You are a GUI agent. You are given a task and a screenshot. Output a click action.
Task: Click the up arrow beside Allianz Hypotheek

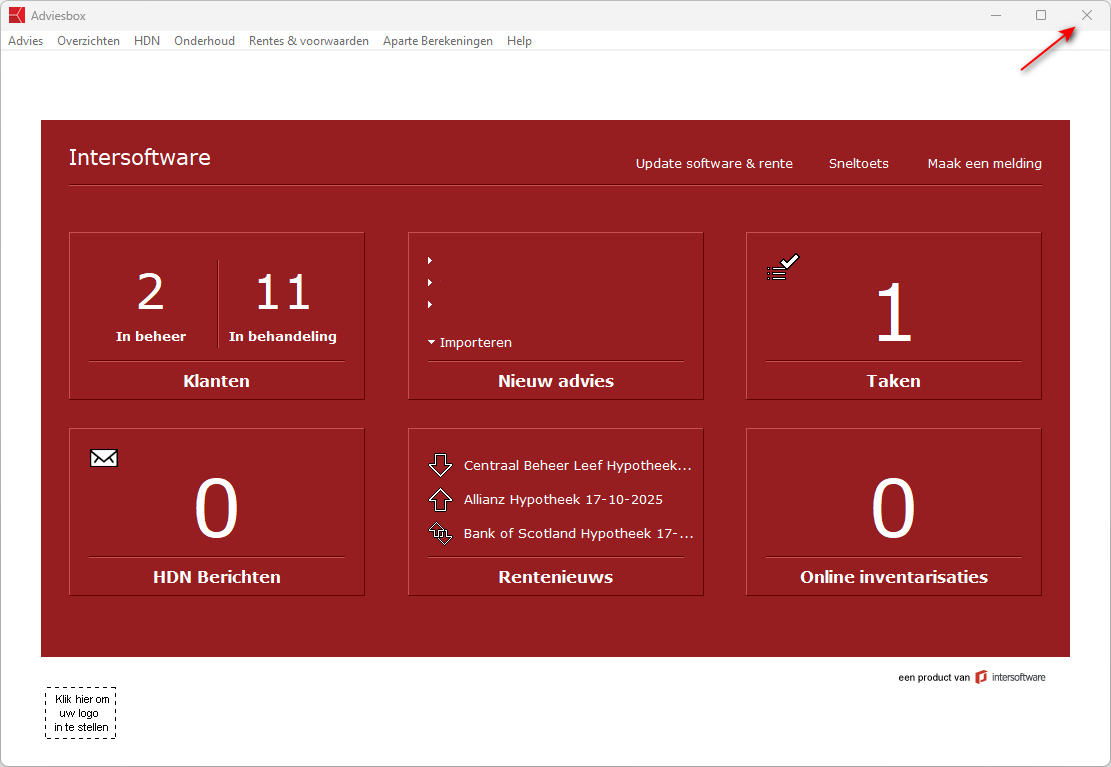(x=440, y=500)
